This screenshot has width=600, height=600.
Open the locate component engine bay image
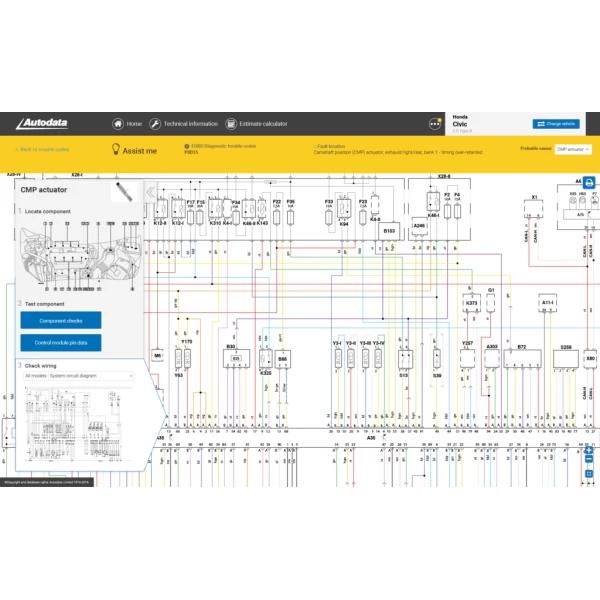81,256
